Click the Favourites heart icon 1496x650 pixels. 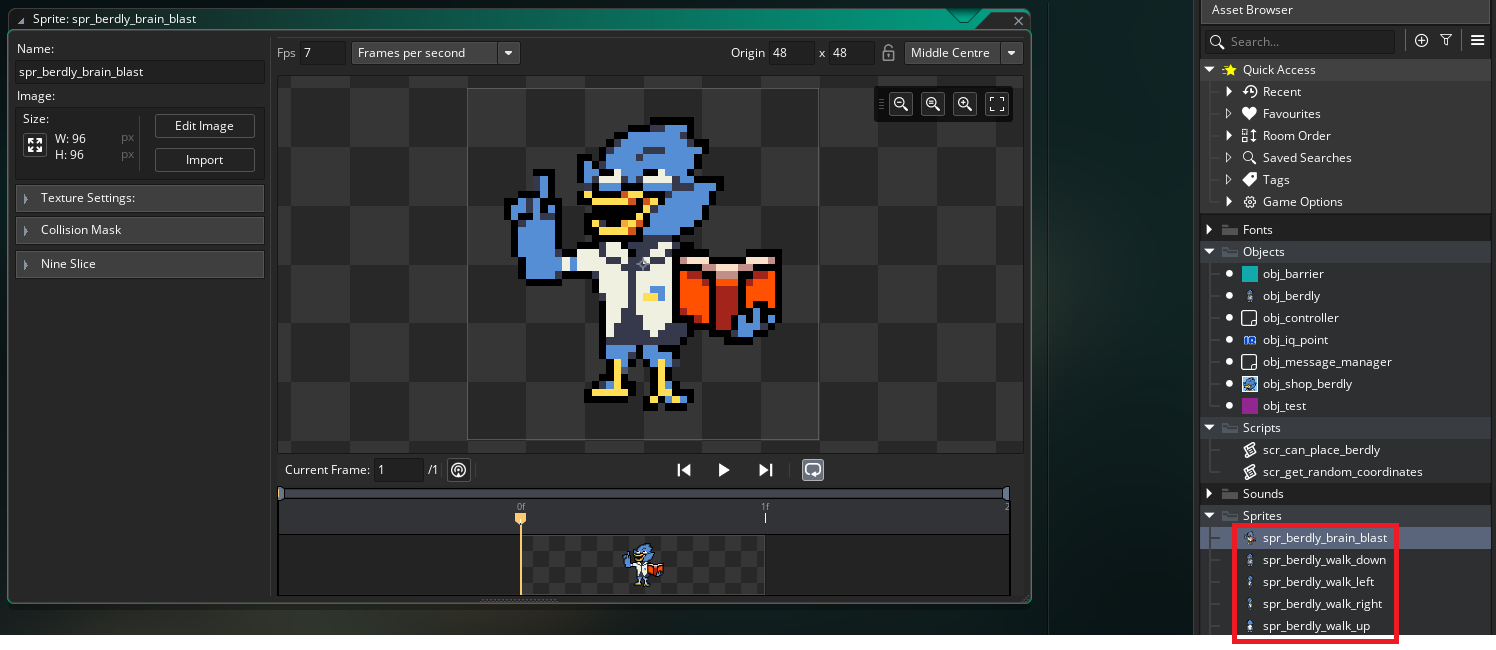(x=1250, y=114)
